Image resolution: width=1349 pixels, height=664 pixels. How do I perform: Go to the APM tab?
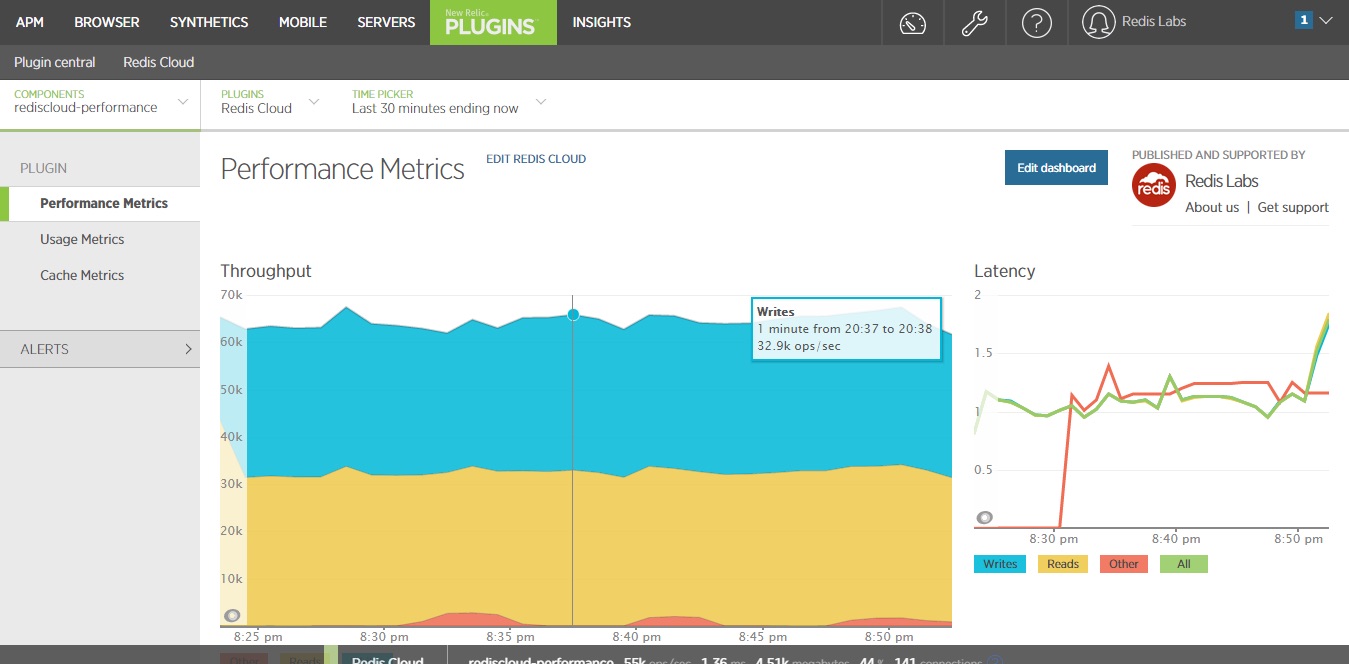pos(30,22)
